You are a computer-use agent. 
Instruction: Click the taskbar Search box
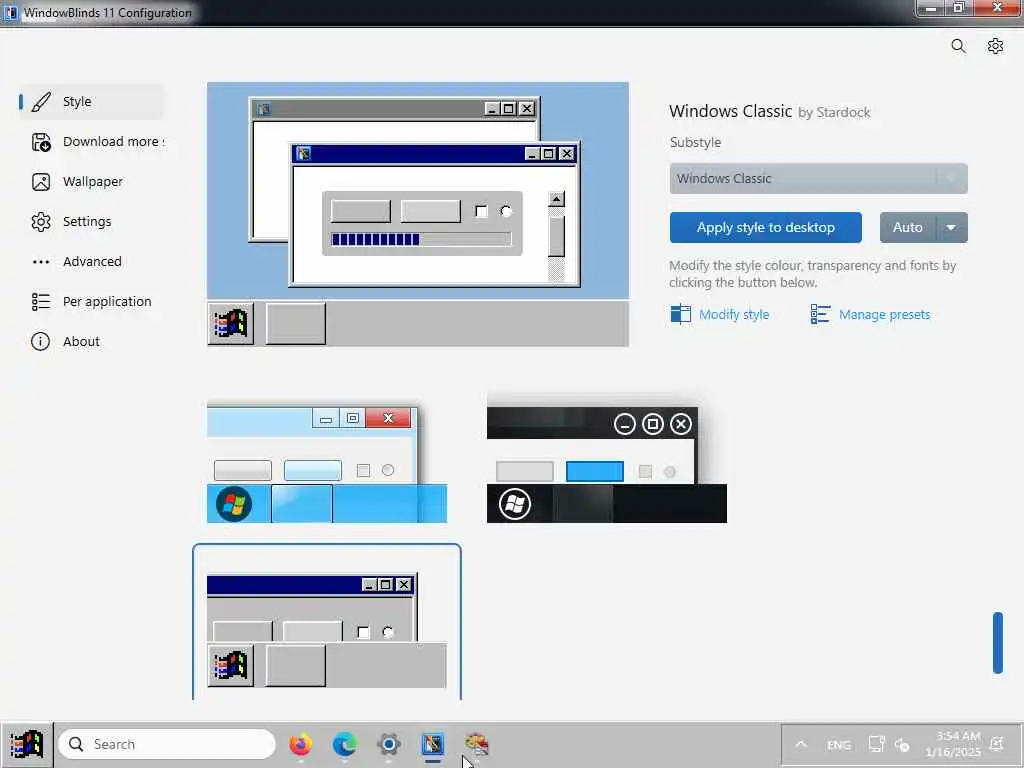pos(167,744)
